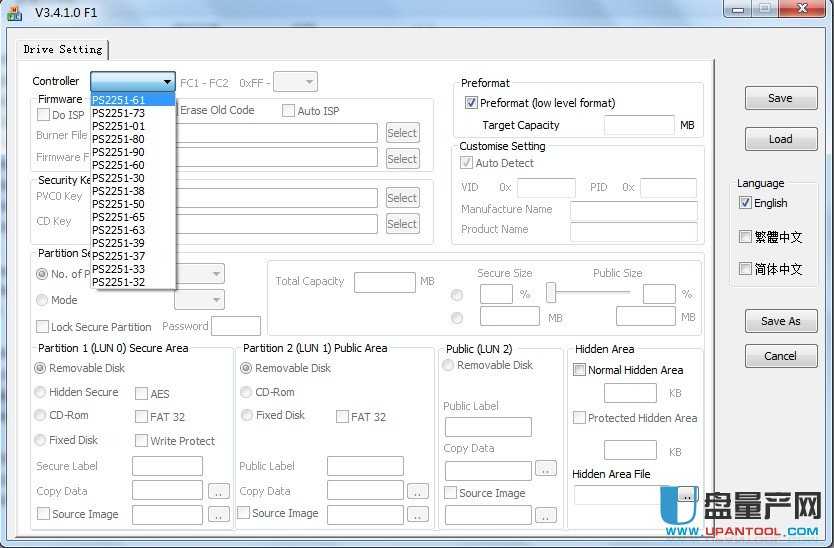Click the Secure/Public size slider handle
This screenshot has height=548, width=834.
pyautogui.click(x=550, y=293)
